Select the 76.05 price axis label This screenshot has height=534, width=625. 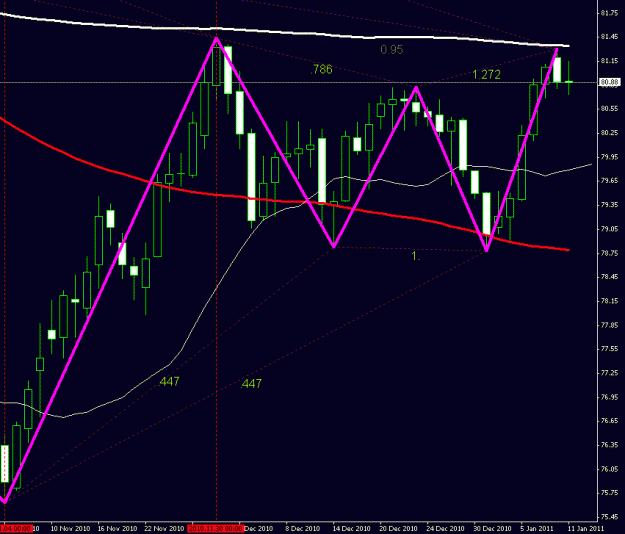[x=609, y=469]
